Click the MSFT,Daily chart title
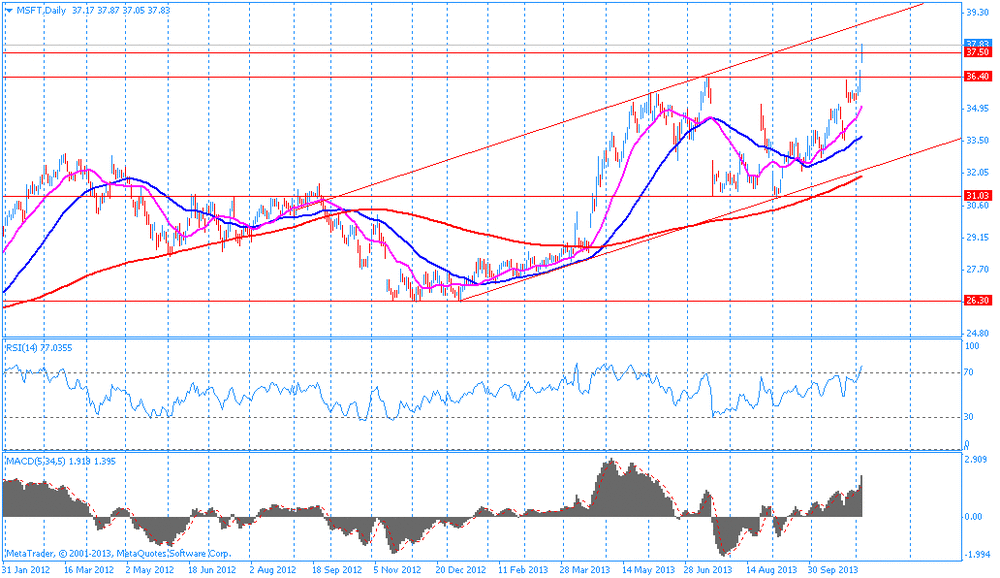 click(x=41, y=11)
